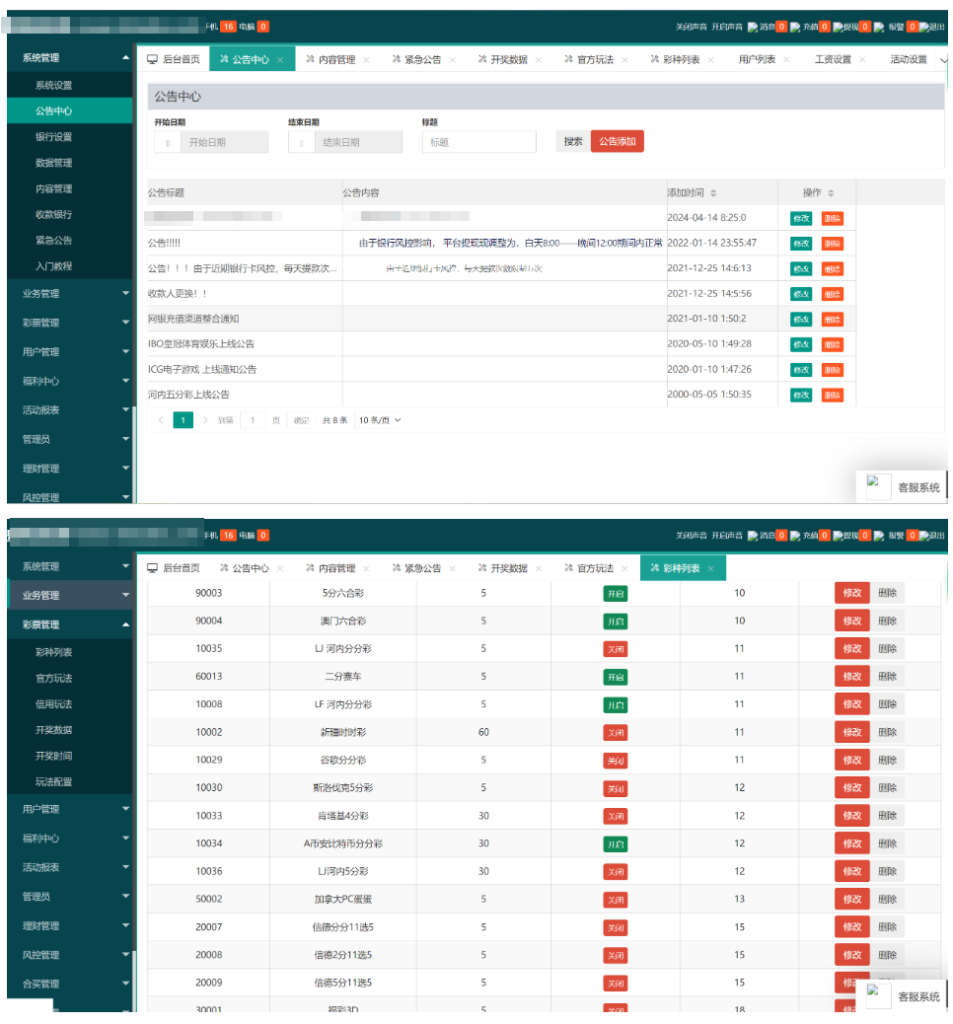Switch to the 活动设置 tab
Image resolution: width=953 pixels, height=1024 pixels.
coord(908,59)
